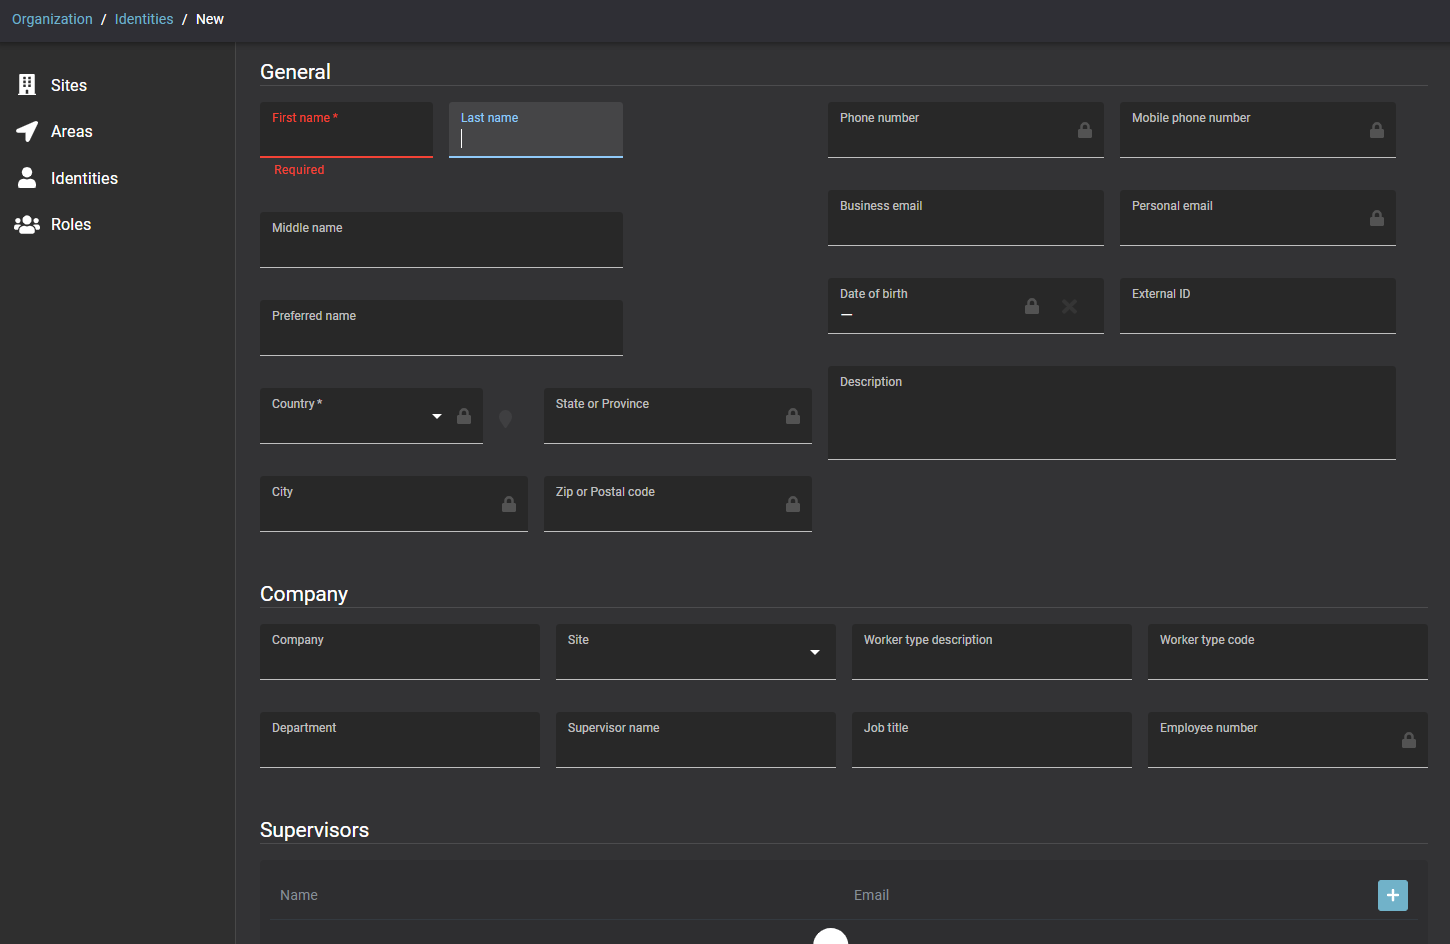Viewport: 1450px width, 944px height.
Task: Focus the Worker type code field
Action: pos(1288,652)
